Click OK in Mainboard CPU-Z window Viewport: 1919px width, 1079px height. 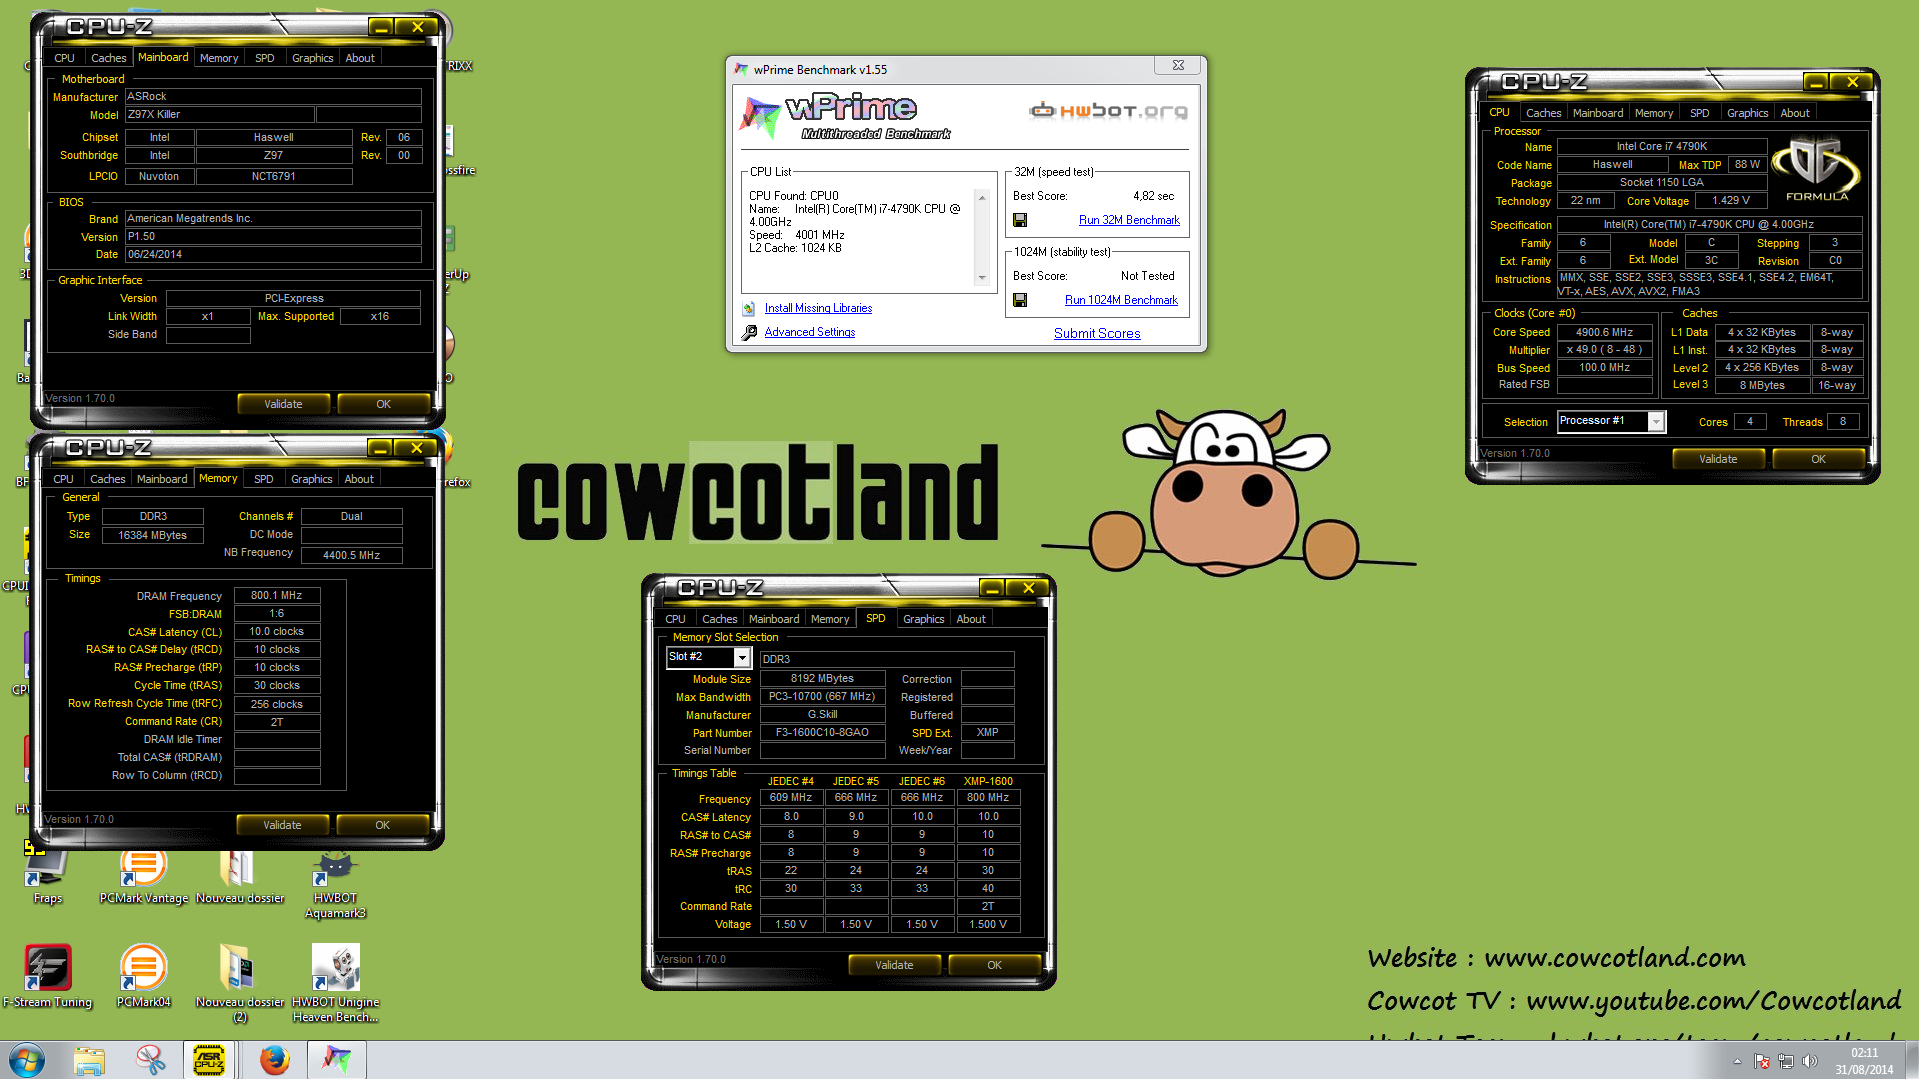pos(383,404)
